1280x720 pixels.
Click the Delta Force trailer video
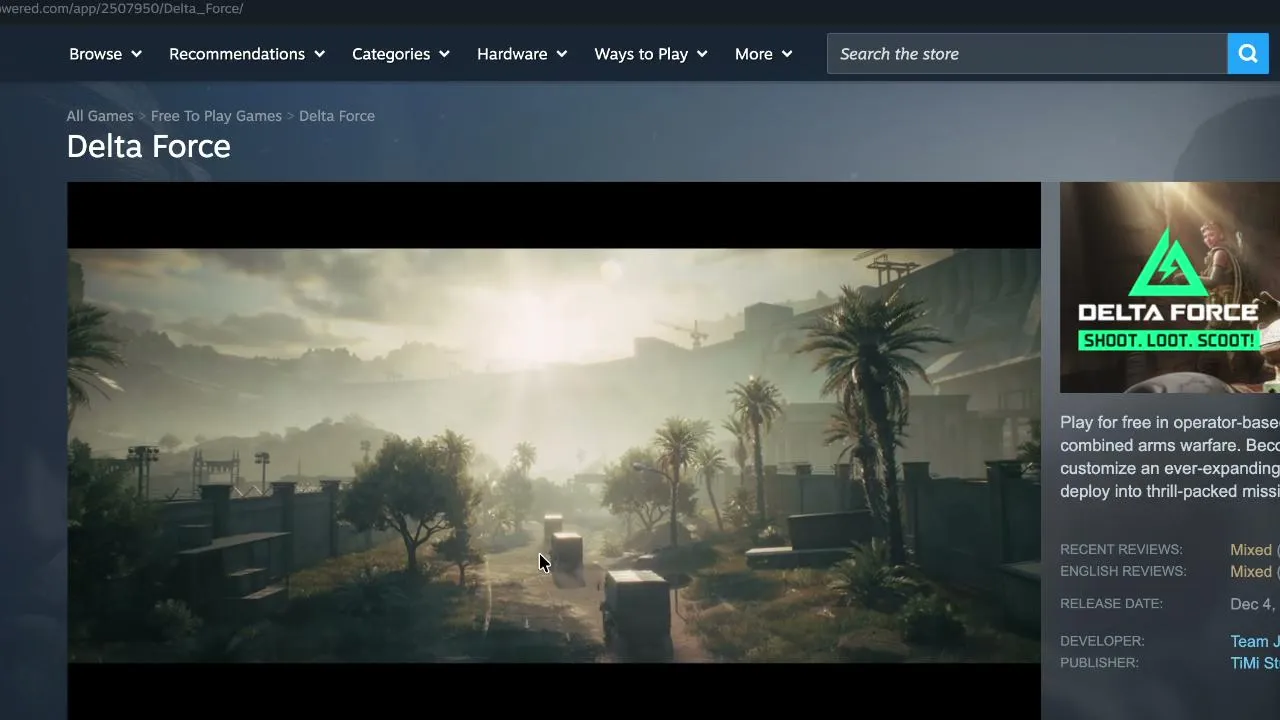(554, 451)
